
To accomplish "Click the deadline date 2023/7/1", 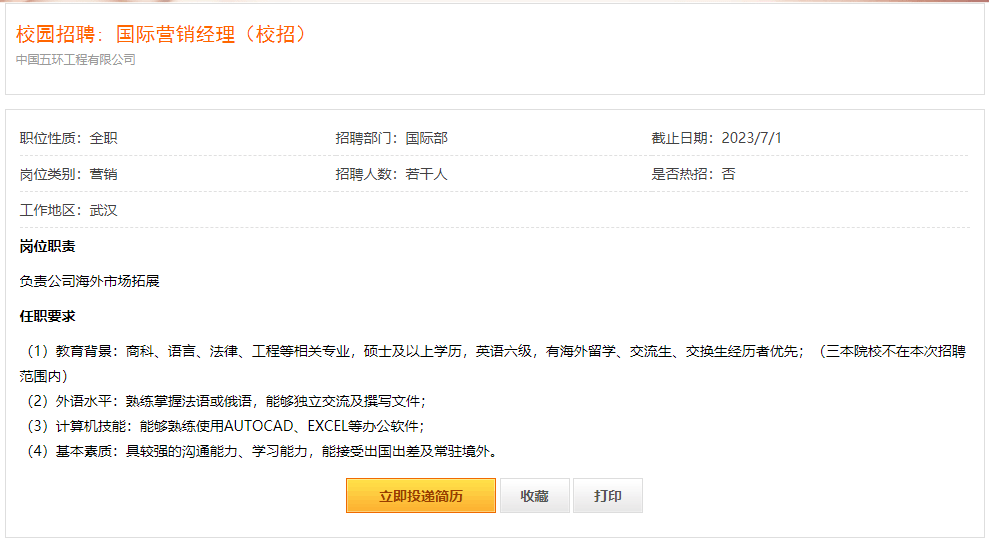I will pyautogui.click(x=751, y=138).
